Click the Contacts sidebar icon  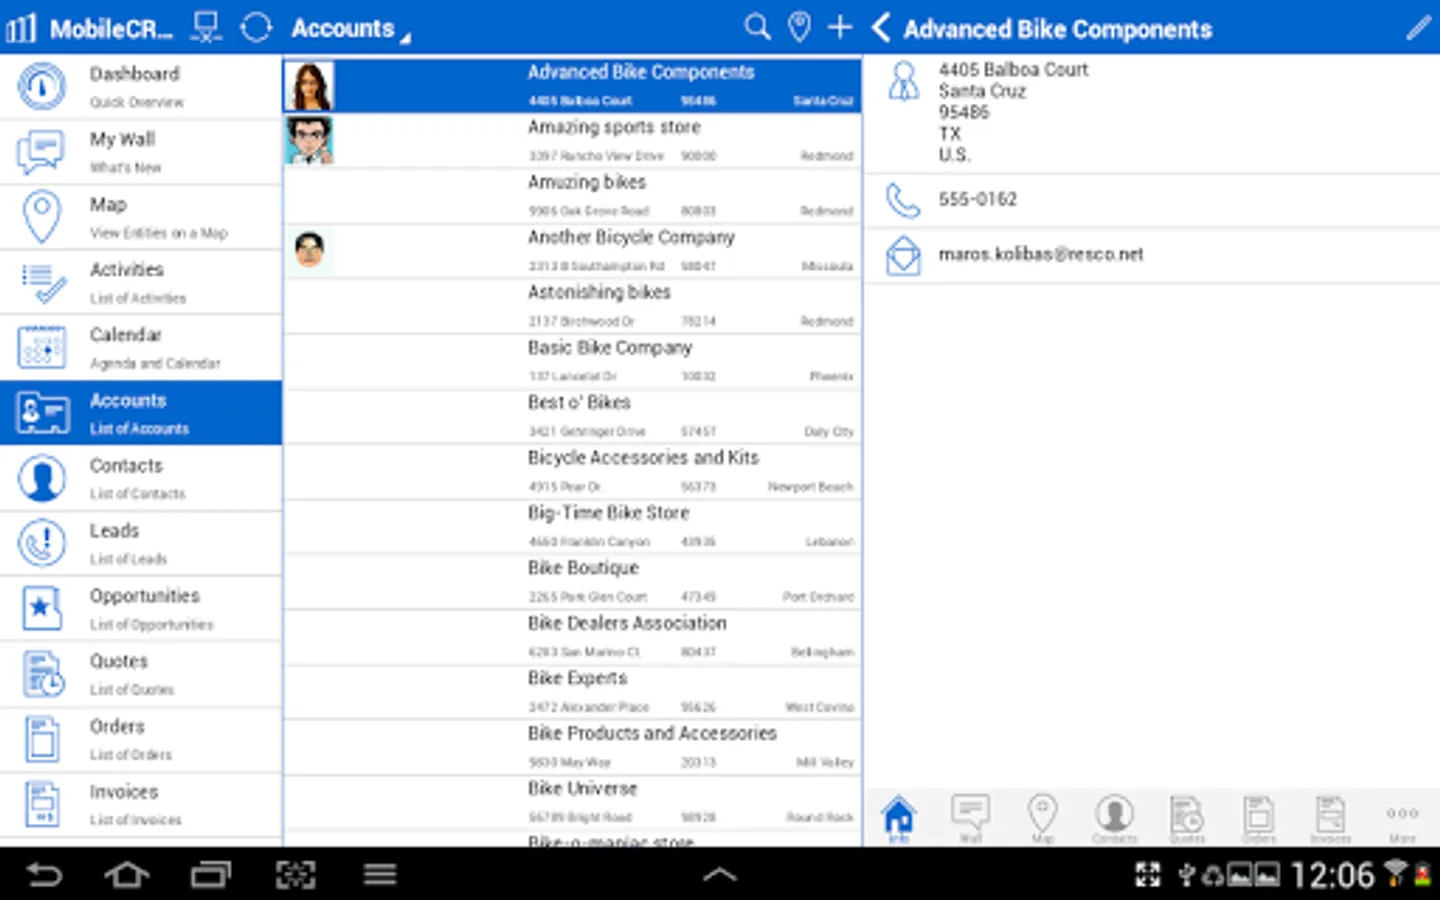pos(42,478)
